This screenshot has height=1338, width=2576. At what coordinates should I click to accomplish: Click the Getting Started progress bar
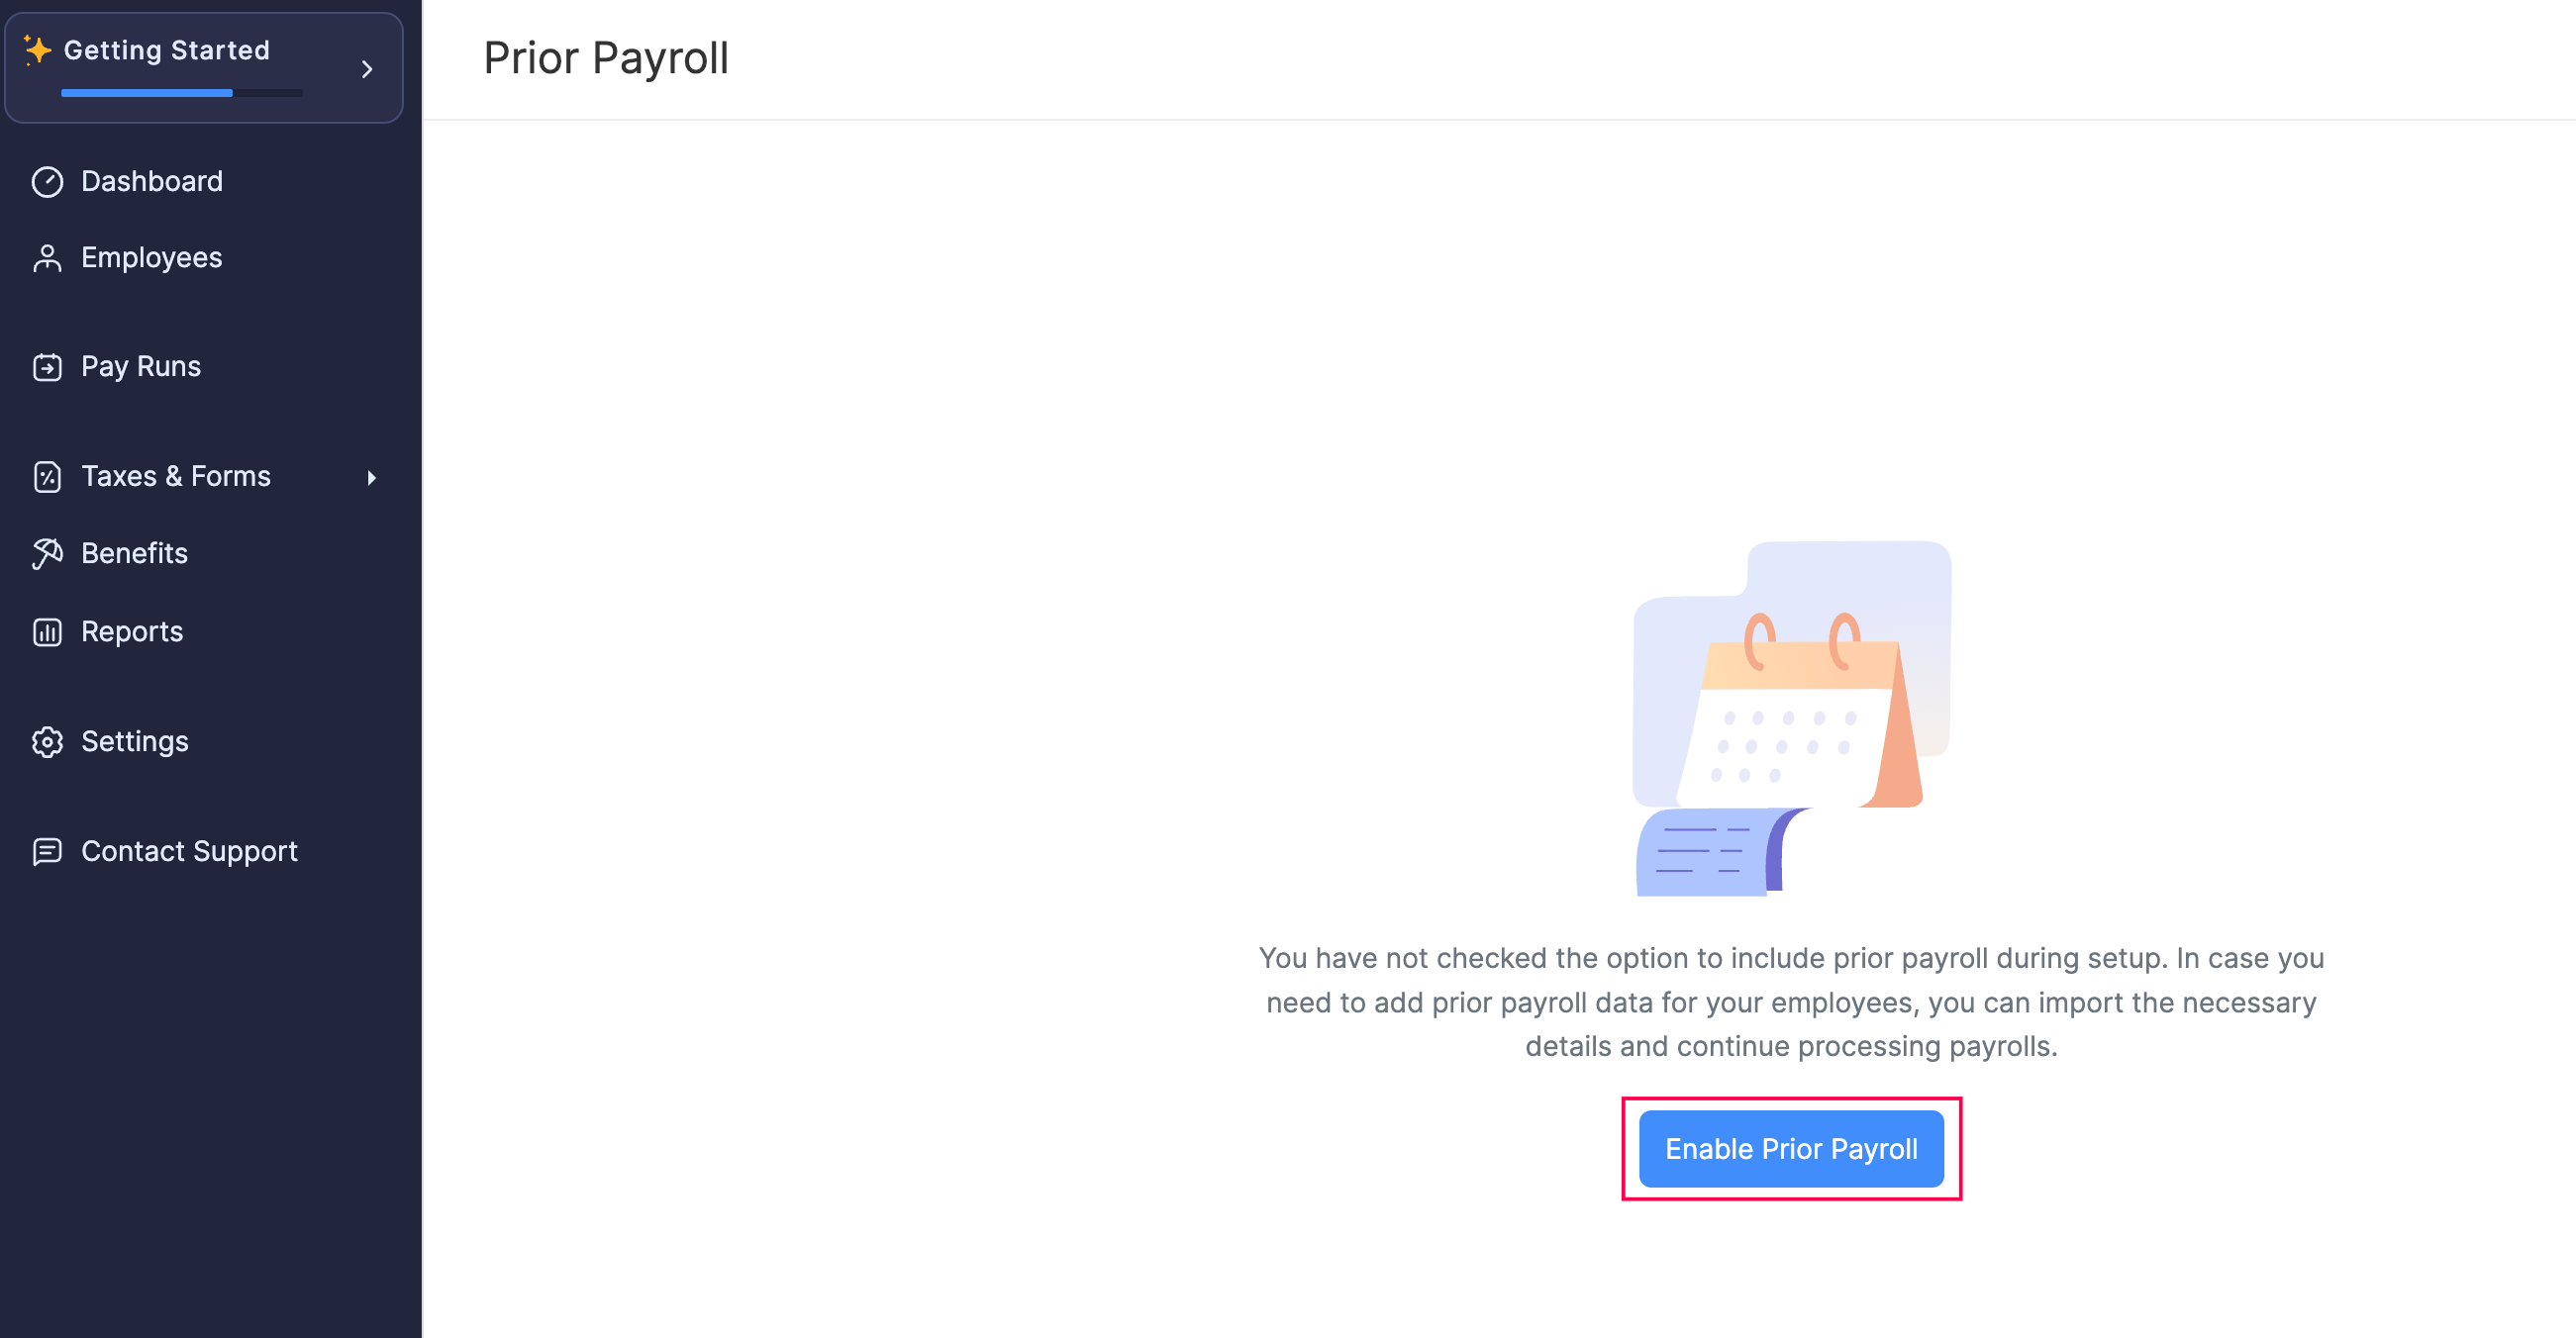point(181,93)
